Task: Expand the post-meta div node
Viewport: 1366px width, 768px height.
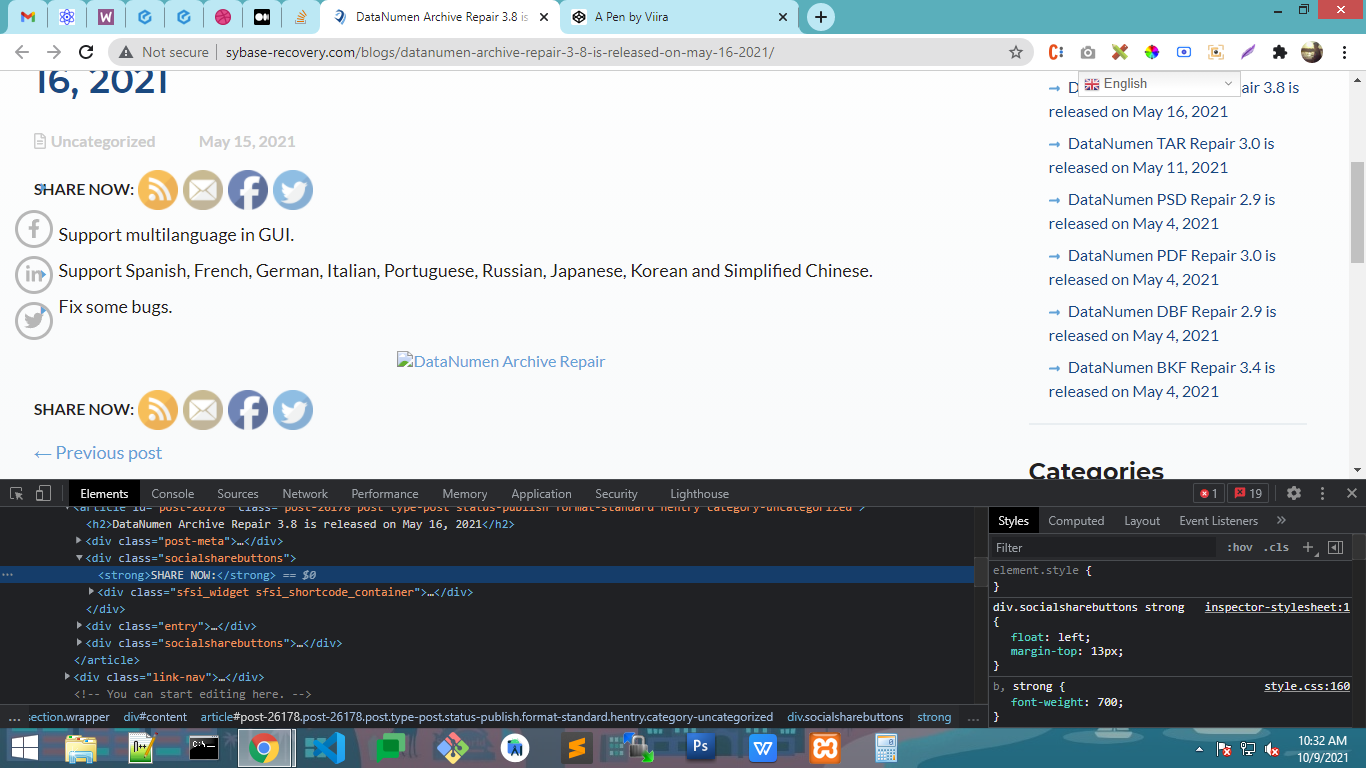Action: (x=80, y=541)
